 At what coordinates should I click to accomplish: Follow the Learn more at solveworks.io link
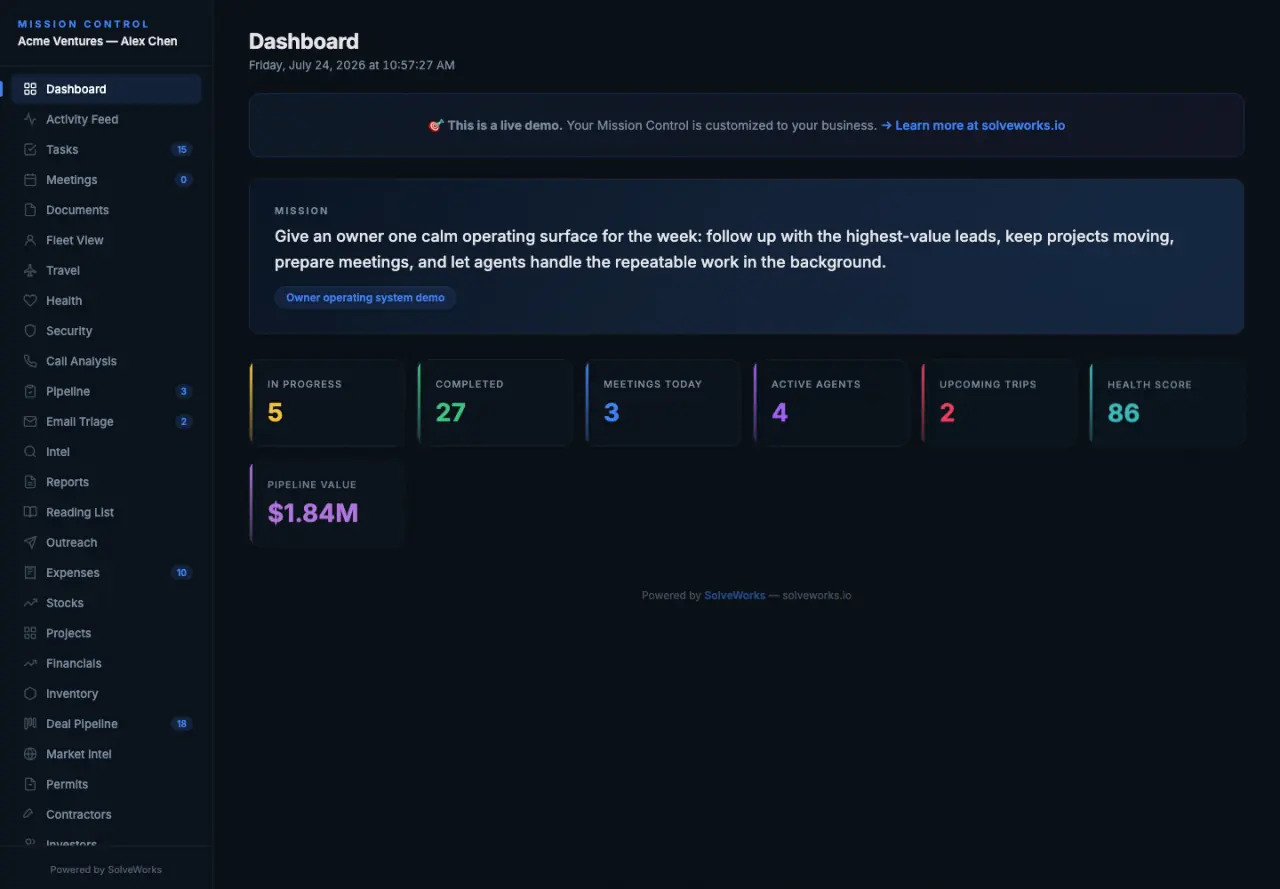[x=973, y=126]
